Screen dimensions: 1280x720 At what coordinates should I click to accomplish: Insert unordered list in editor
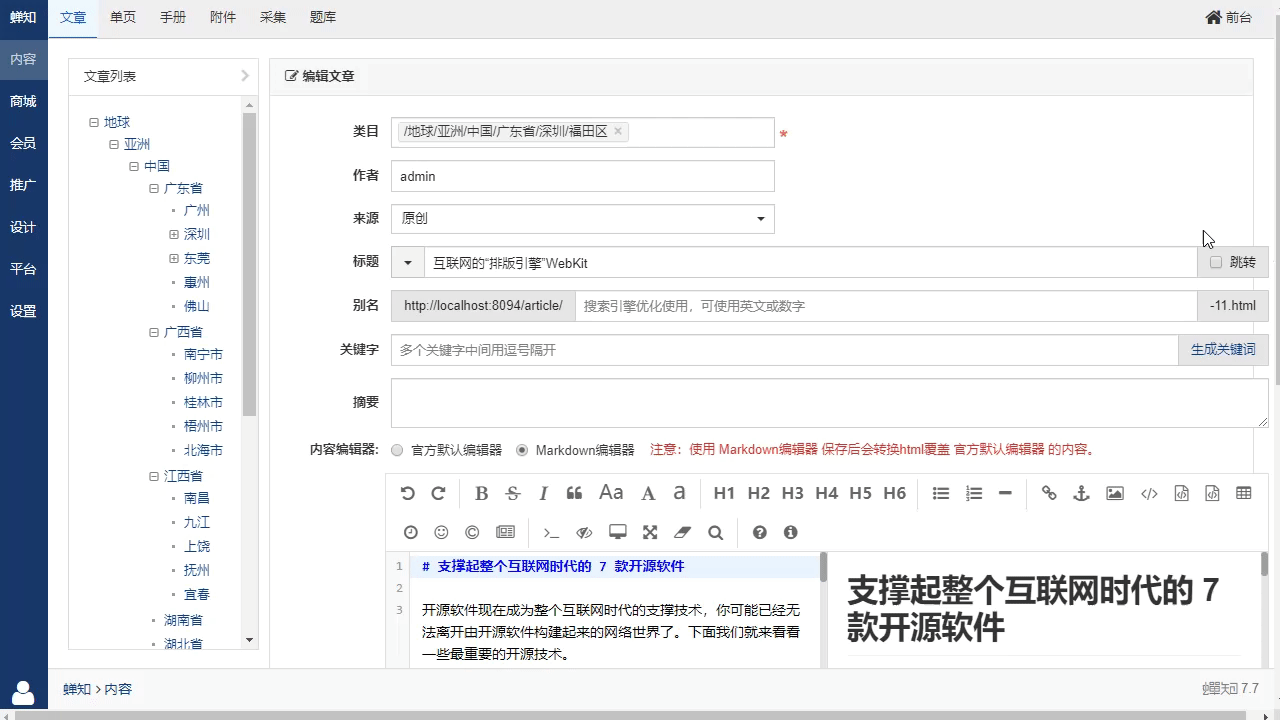(x=941, y=493)
